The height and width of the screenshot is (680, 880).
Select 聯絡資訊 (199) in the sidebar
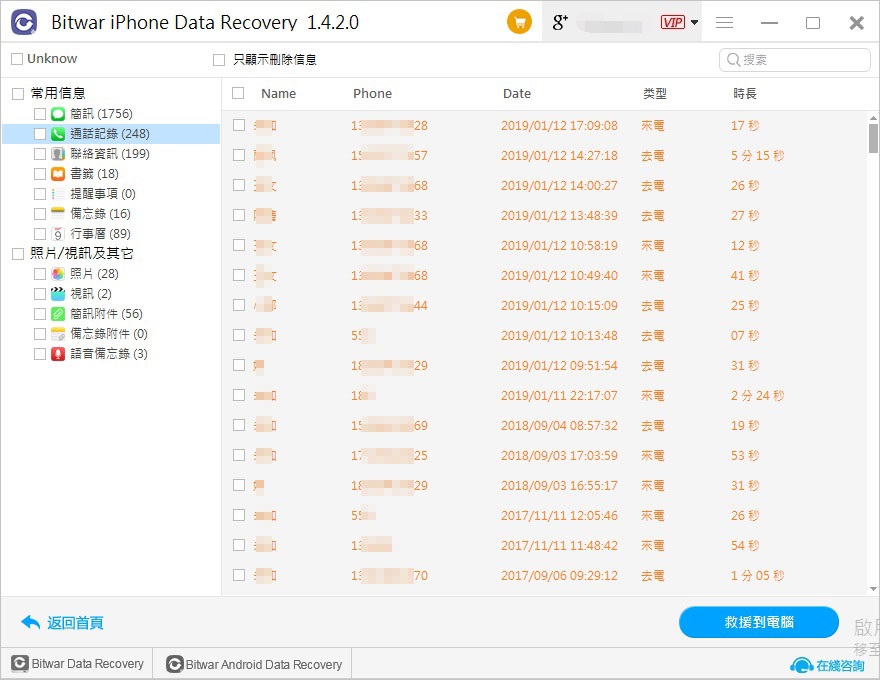click(110, 154)
